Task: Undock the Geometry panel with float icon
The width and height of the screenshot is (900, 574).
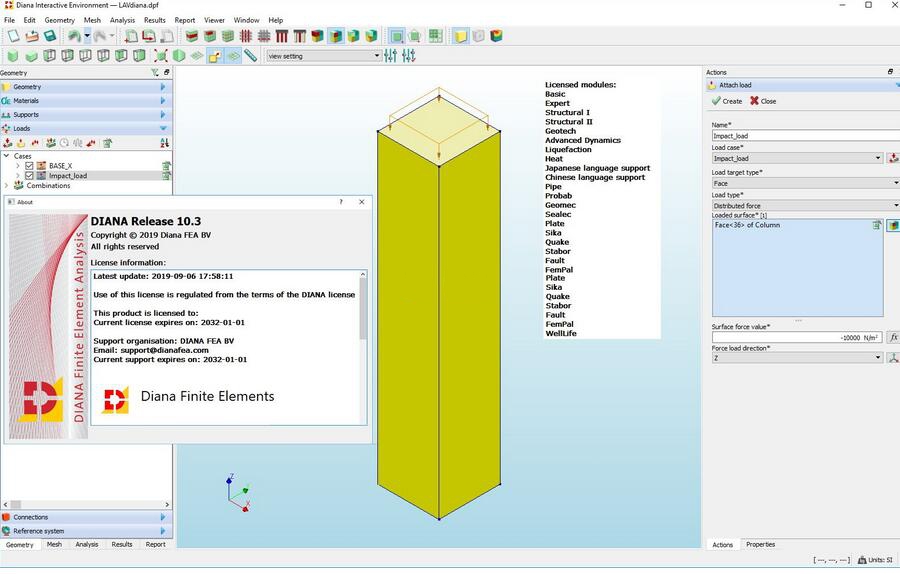Action: click(x=166, y=72)
